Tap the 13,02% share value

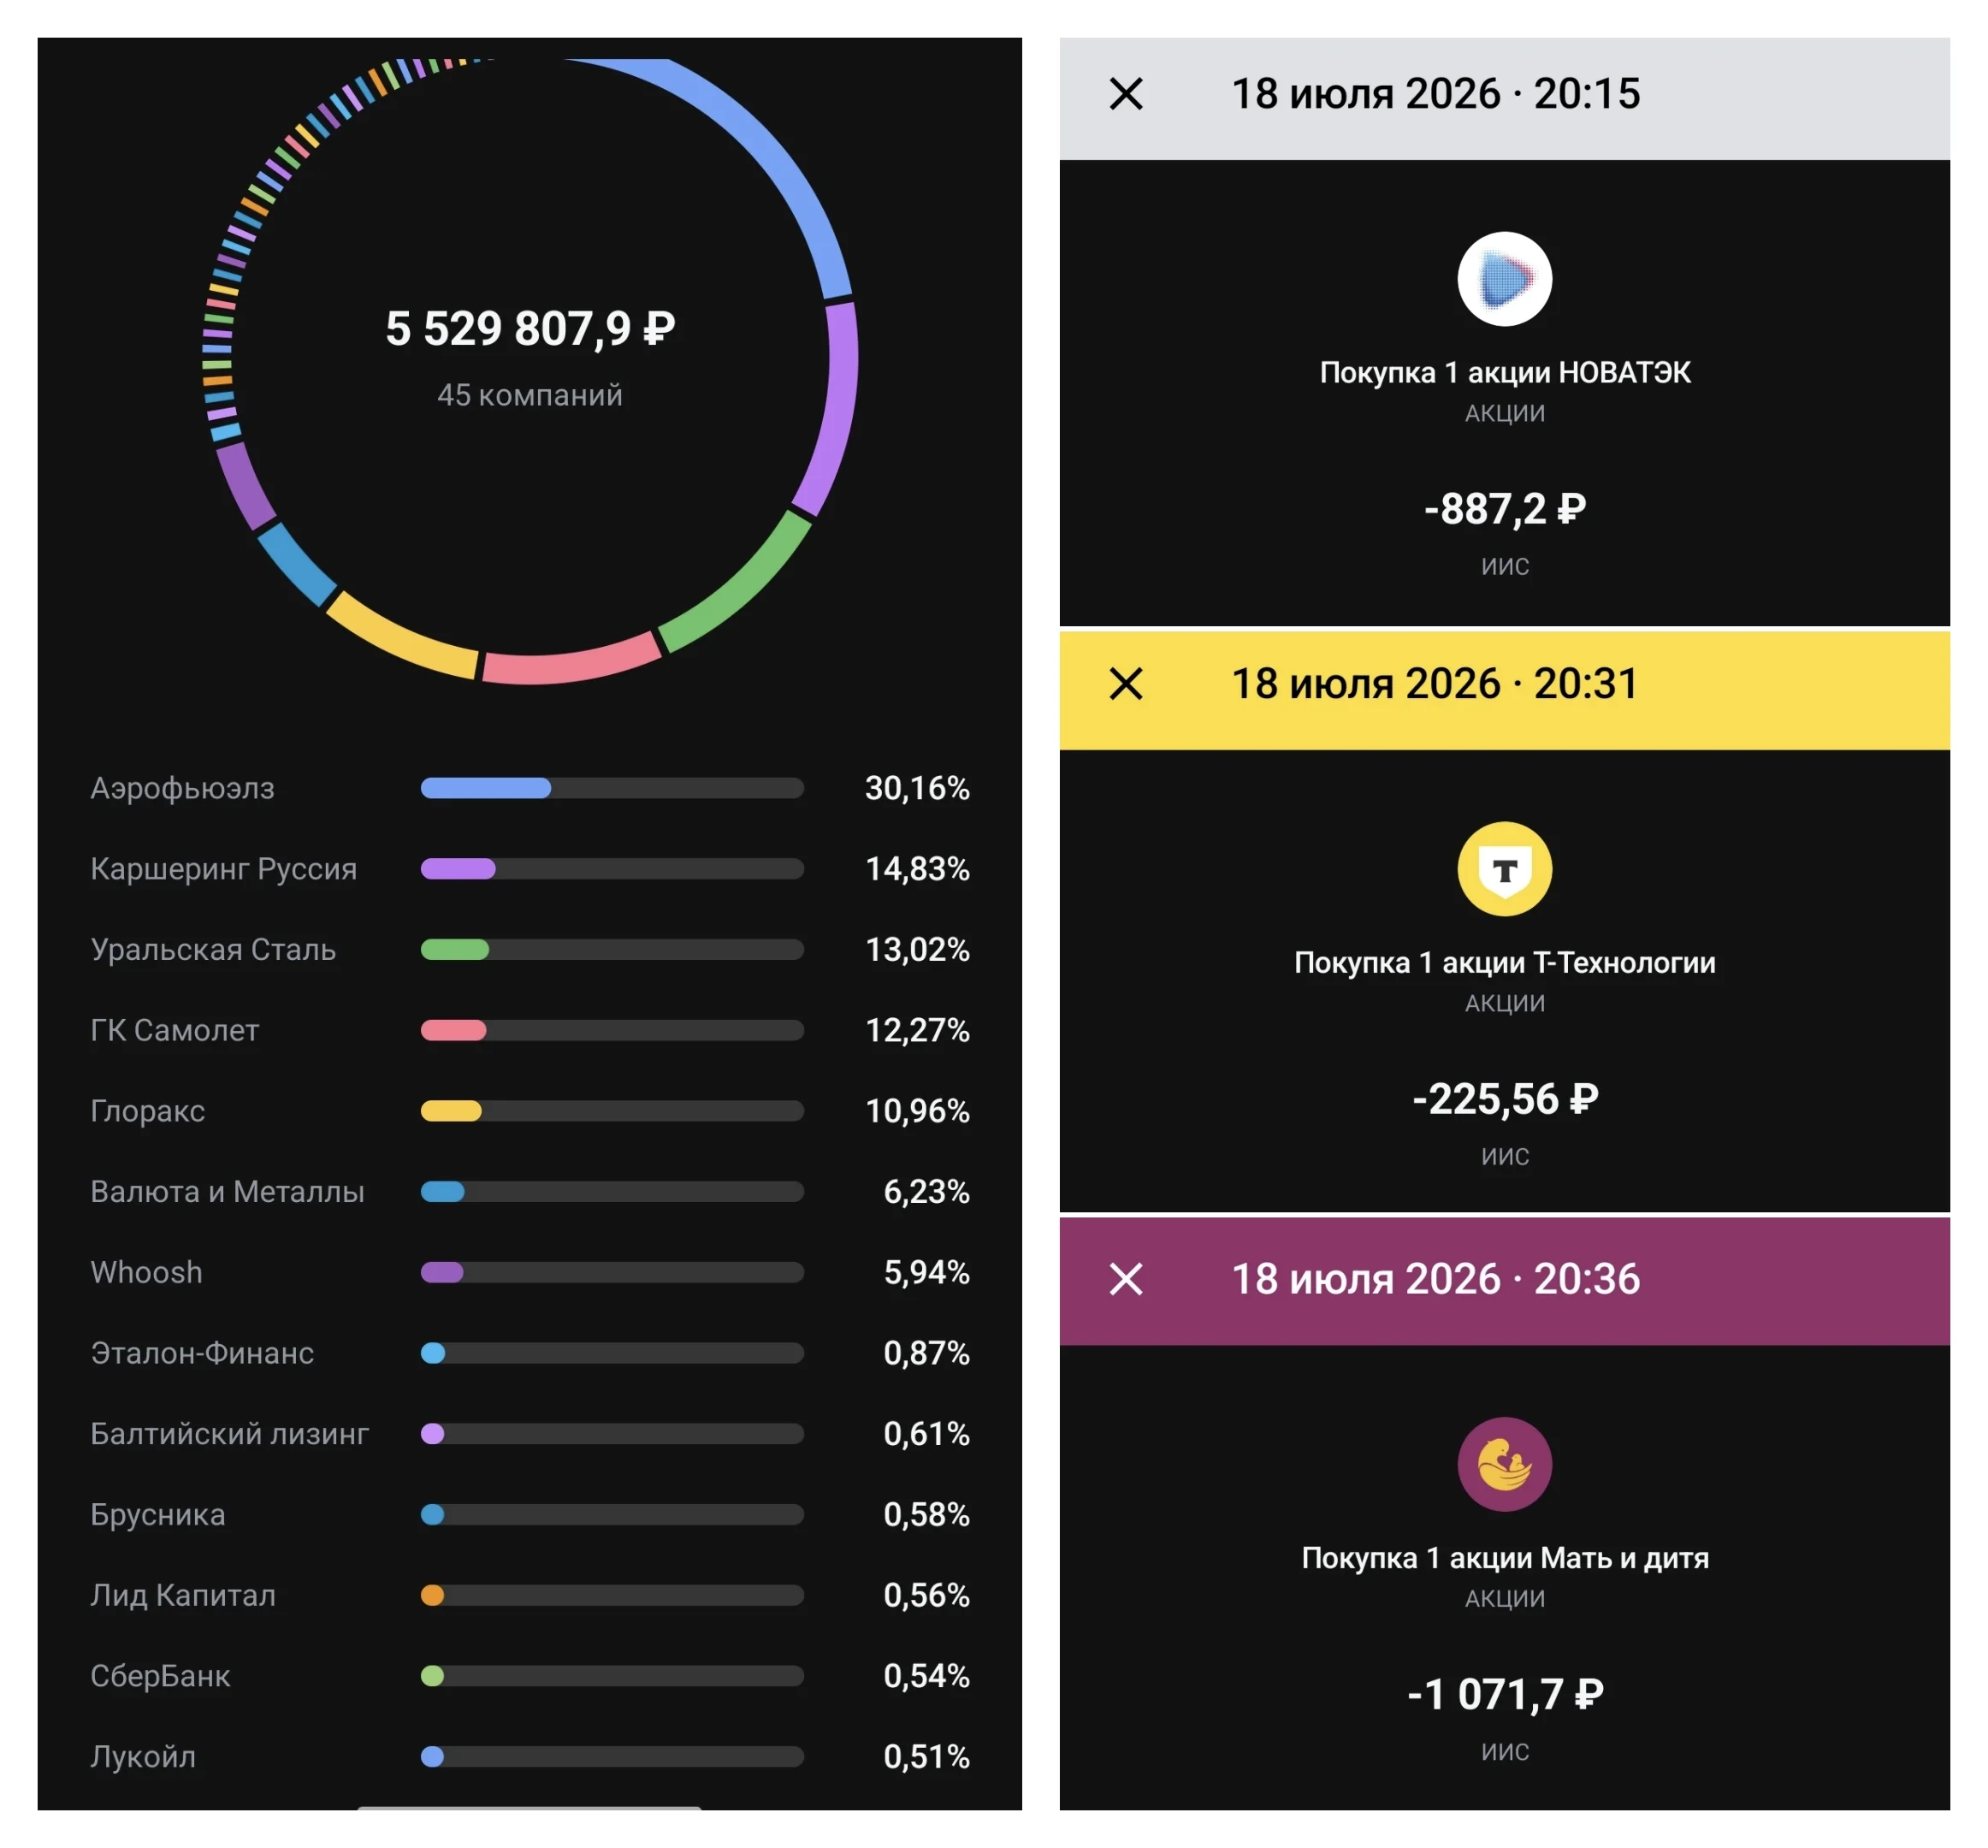[917, 949]
